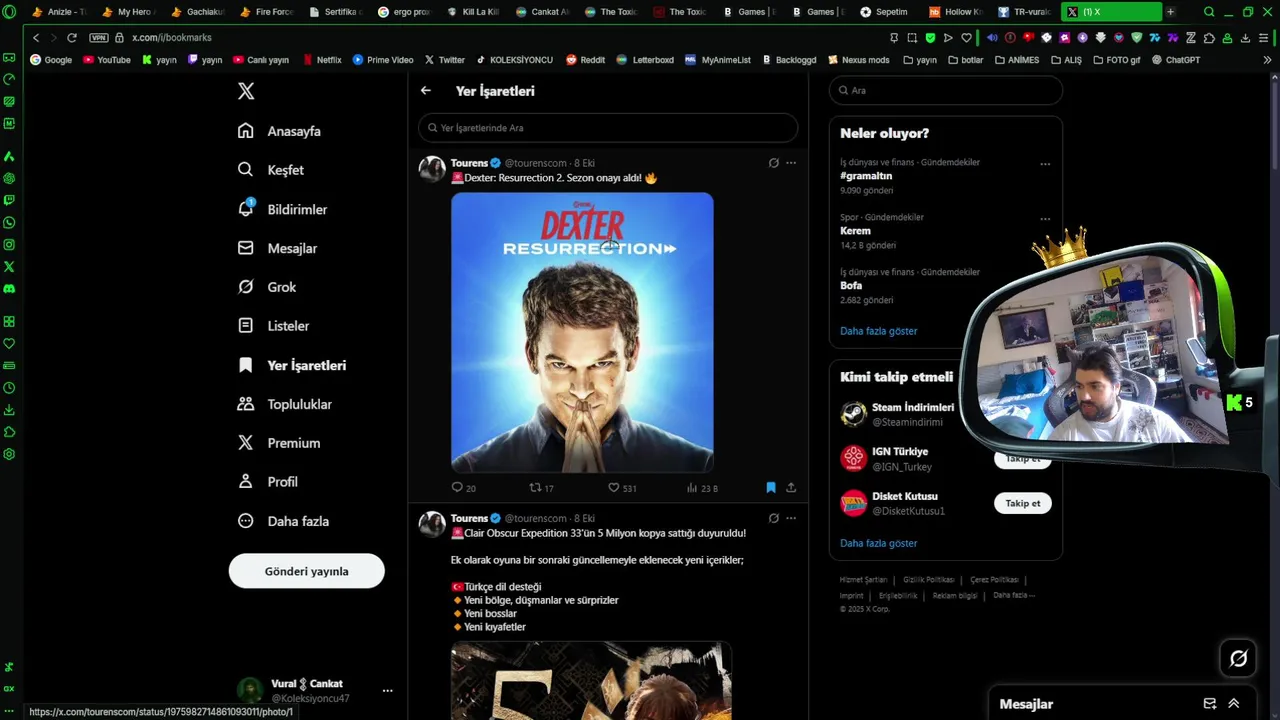Image resolution: width=1280 pixels, height=720 pixels.
Task: Select Yer İşaretleri in navigation
Action: click(x=291, y=365)
